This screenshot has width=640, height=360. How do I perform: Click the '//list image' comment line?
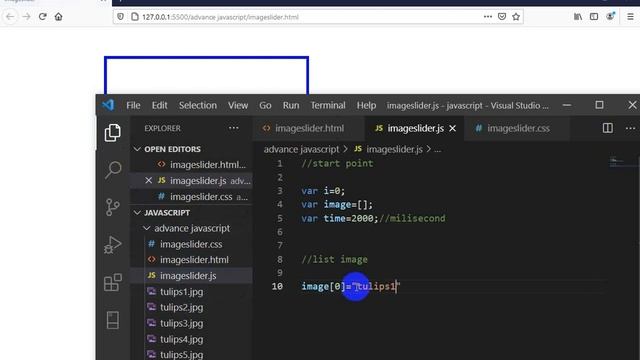(x=334, y=260)
